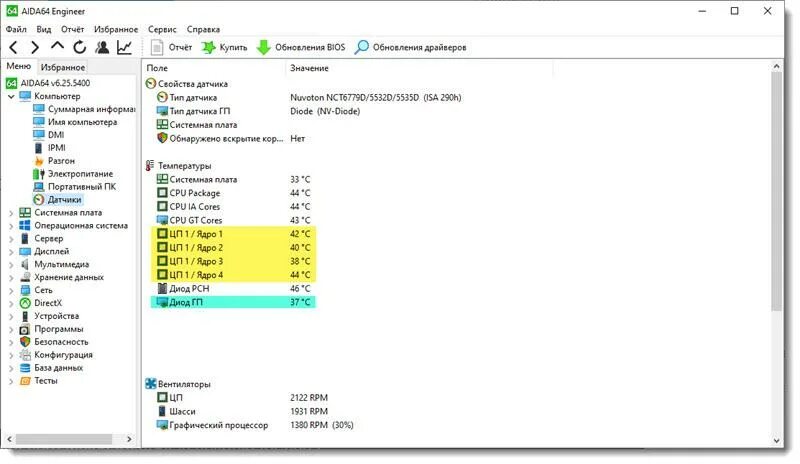Select the Датчики sensors tree item
The image size is (800, 464).
click(x=57, y=200)
